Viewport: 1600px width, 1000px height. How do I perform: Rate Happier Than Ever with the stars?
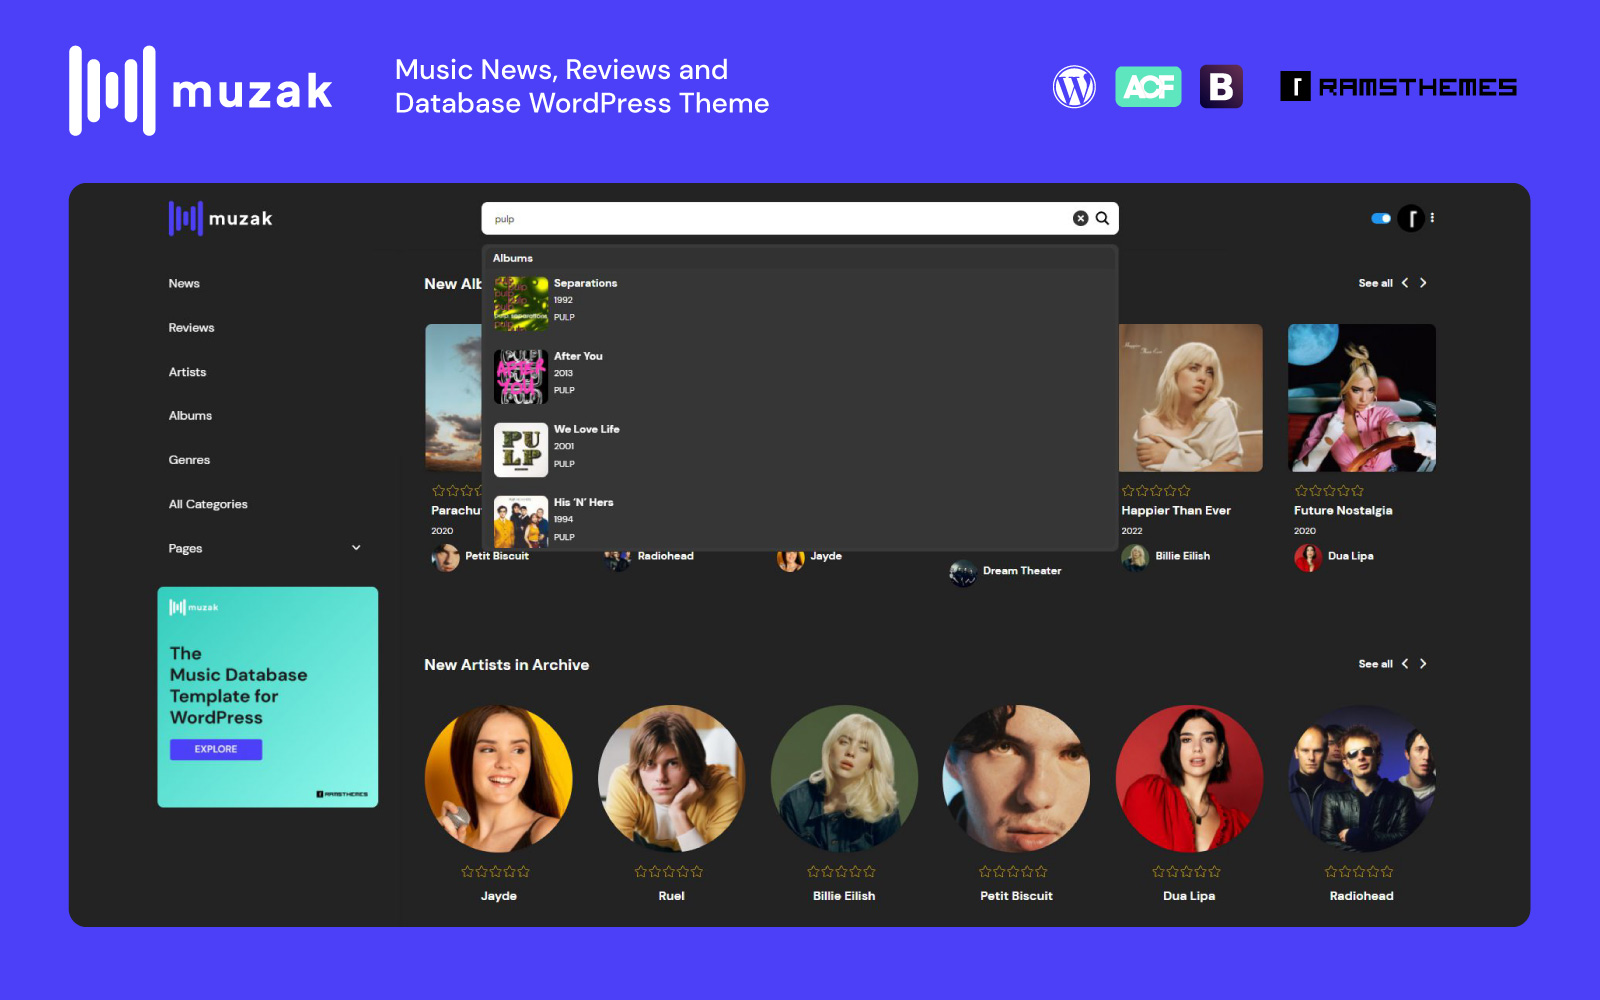click(x=1156, y=491)
